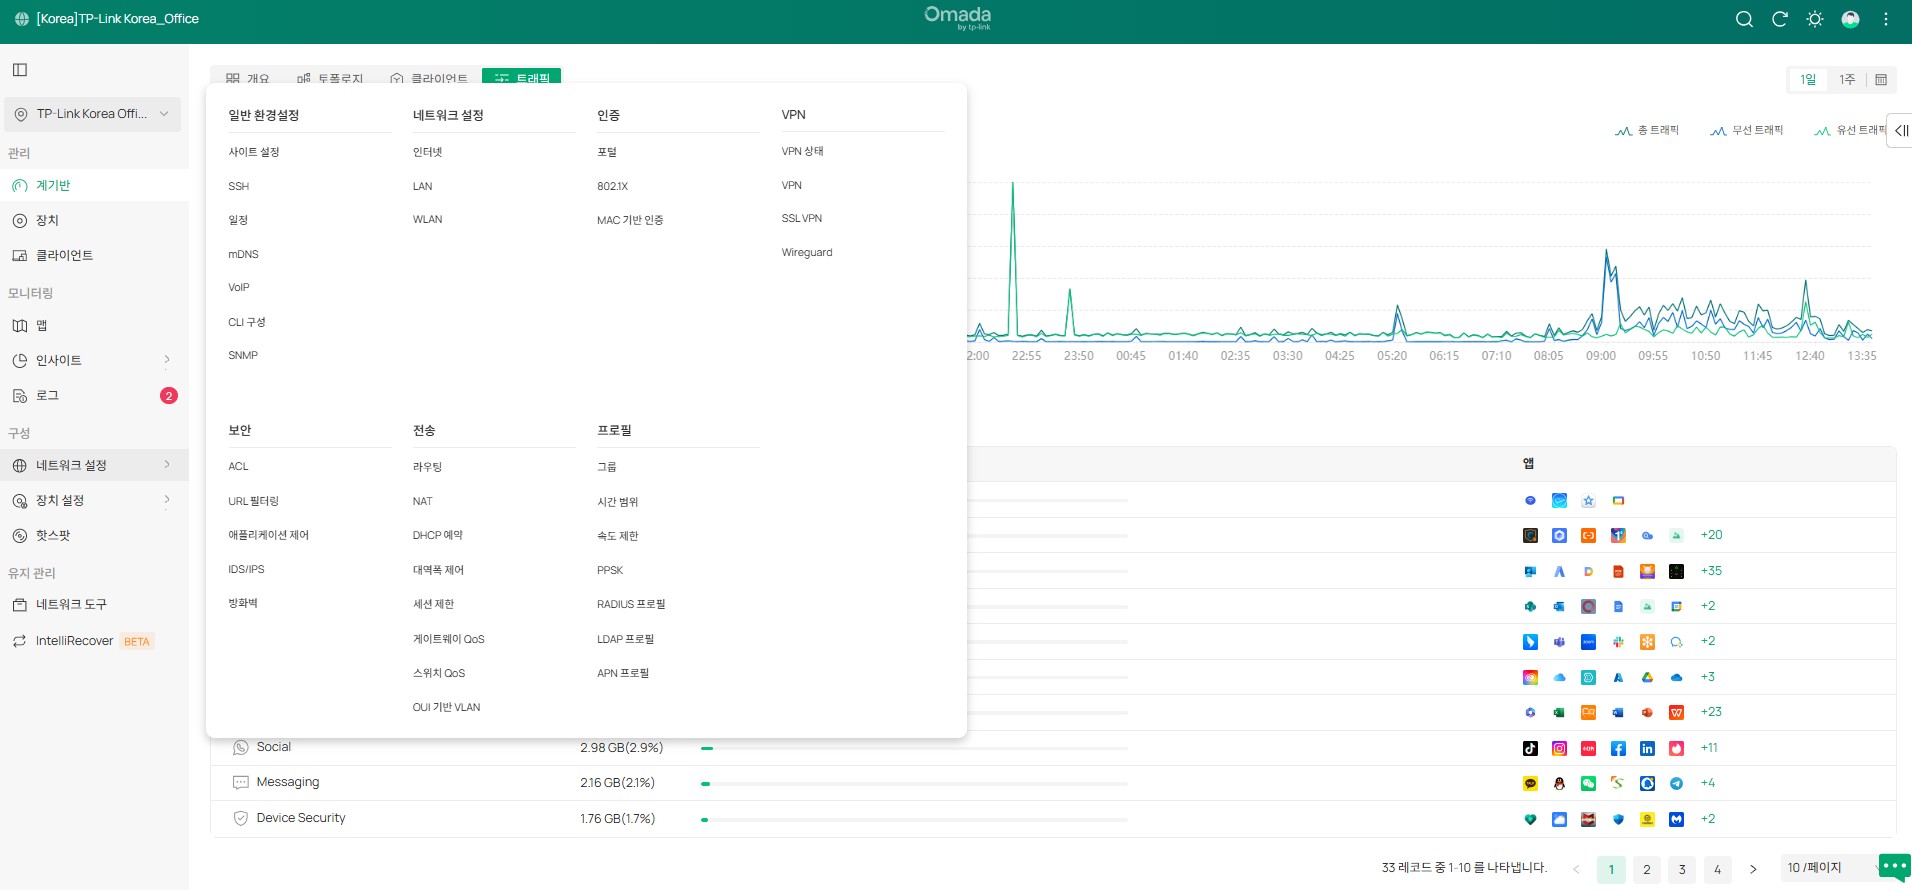Collapse the sidebar with panel icon
This screenshot has height=890, width=1912.
click(20, 70)
